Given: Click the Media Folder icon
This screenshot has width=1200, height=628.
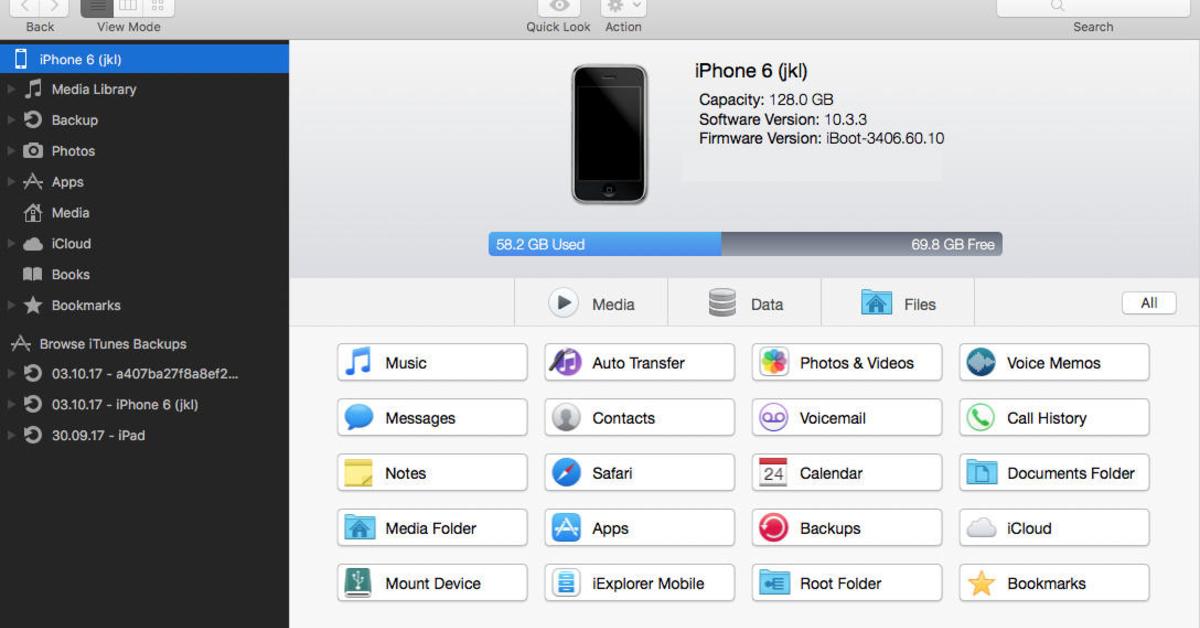Looking at the screenshot, I should [x=359, y=528].
